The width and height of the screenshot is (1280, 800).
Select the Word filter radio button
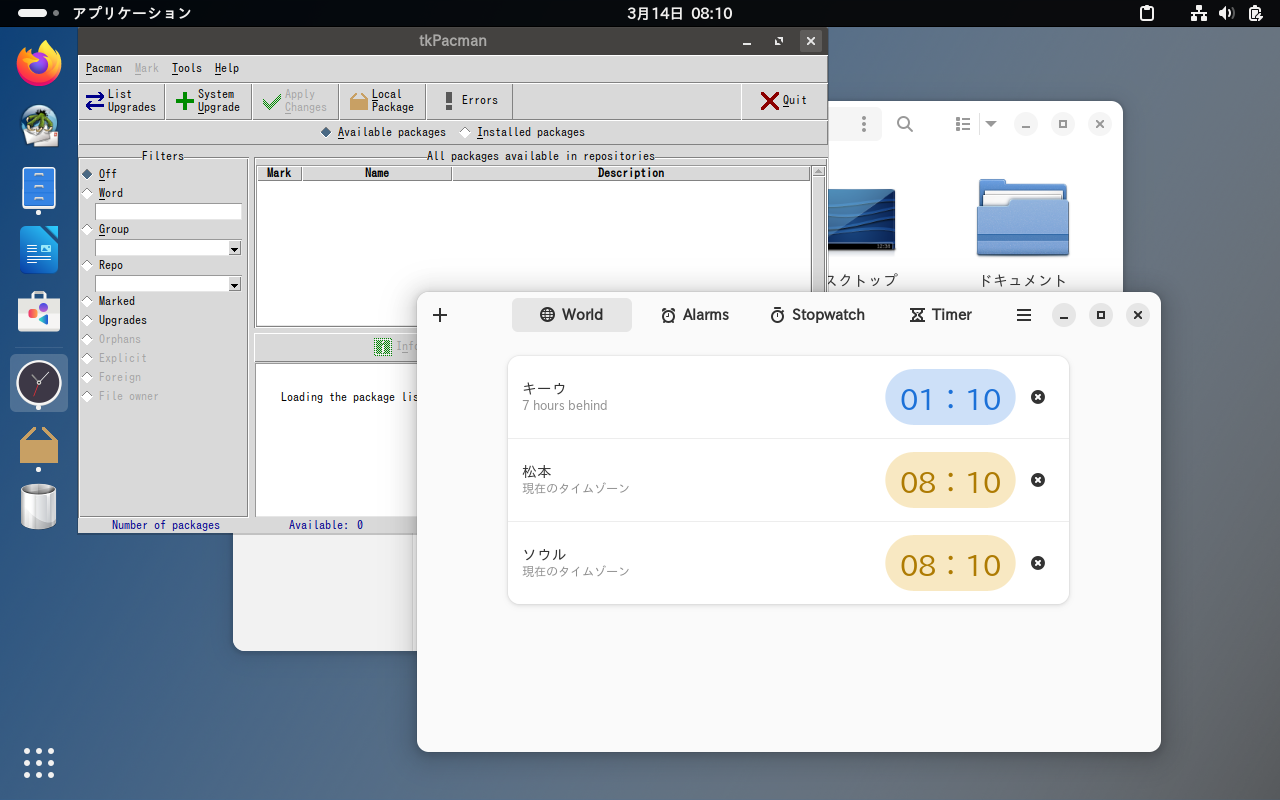tap(103, 193)
